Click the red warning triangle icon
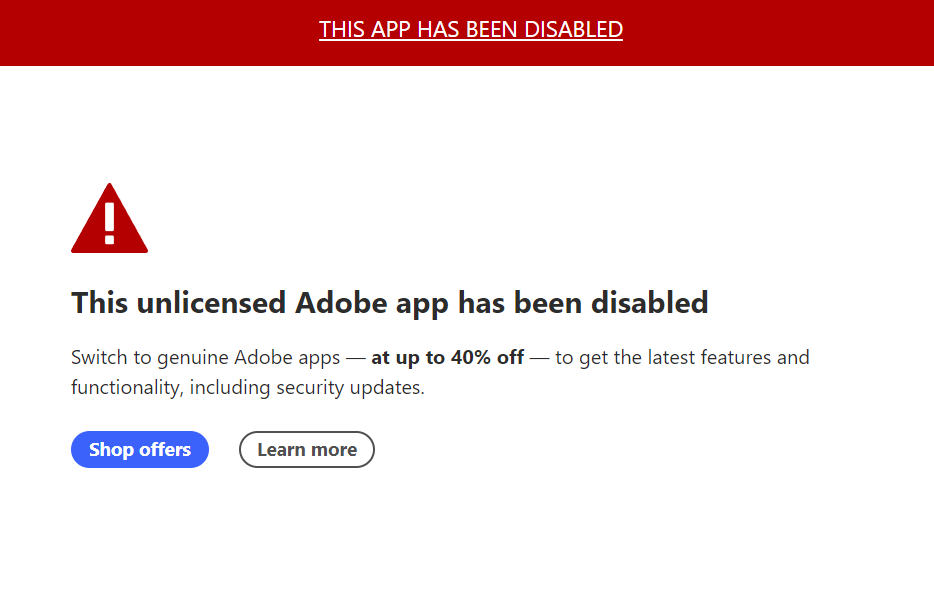Image resolution: width=934 pixels, height=601 pixels. pos(109,219)
